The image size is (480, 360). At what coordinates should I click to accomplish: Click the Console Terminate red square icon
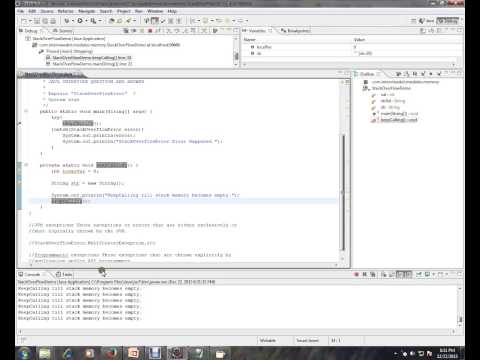[x=356, y=274]
